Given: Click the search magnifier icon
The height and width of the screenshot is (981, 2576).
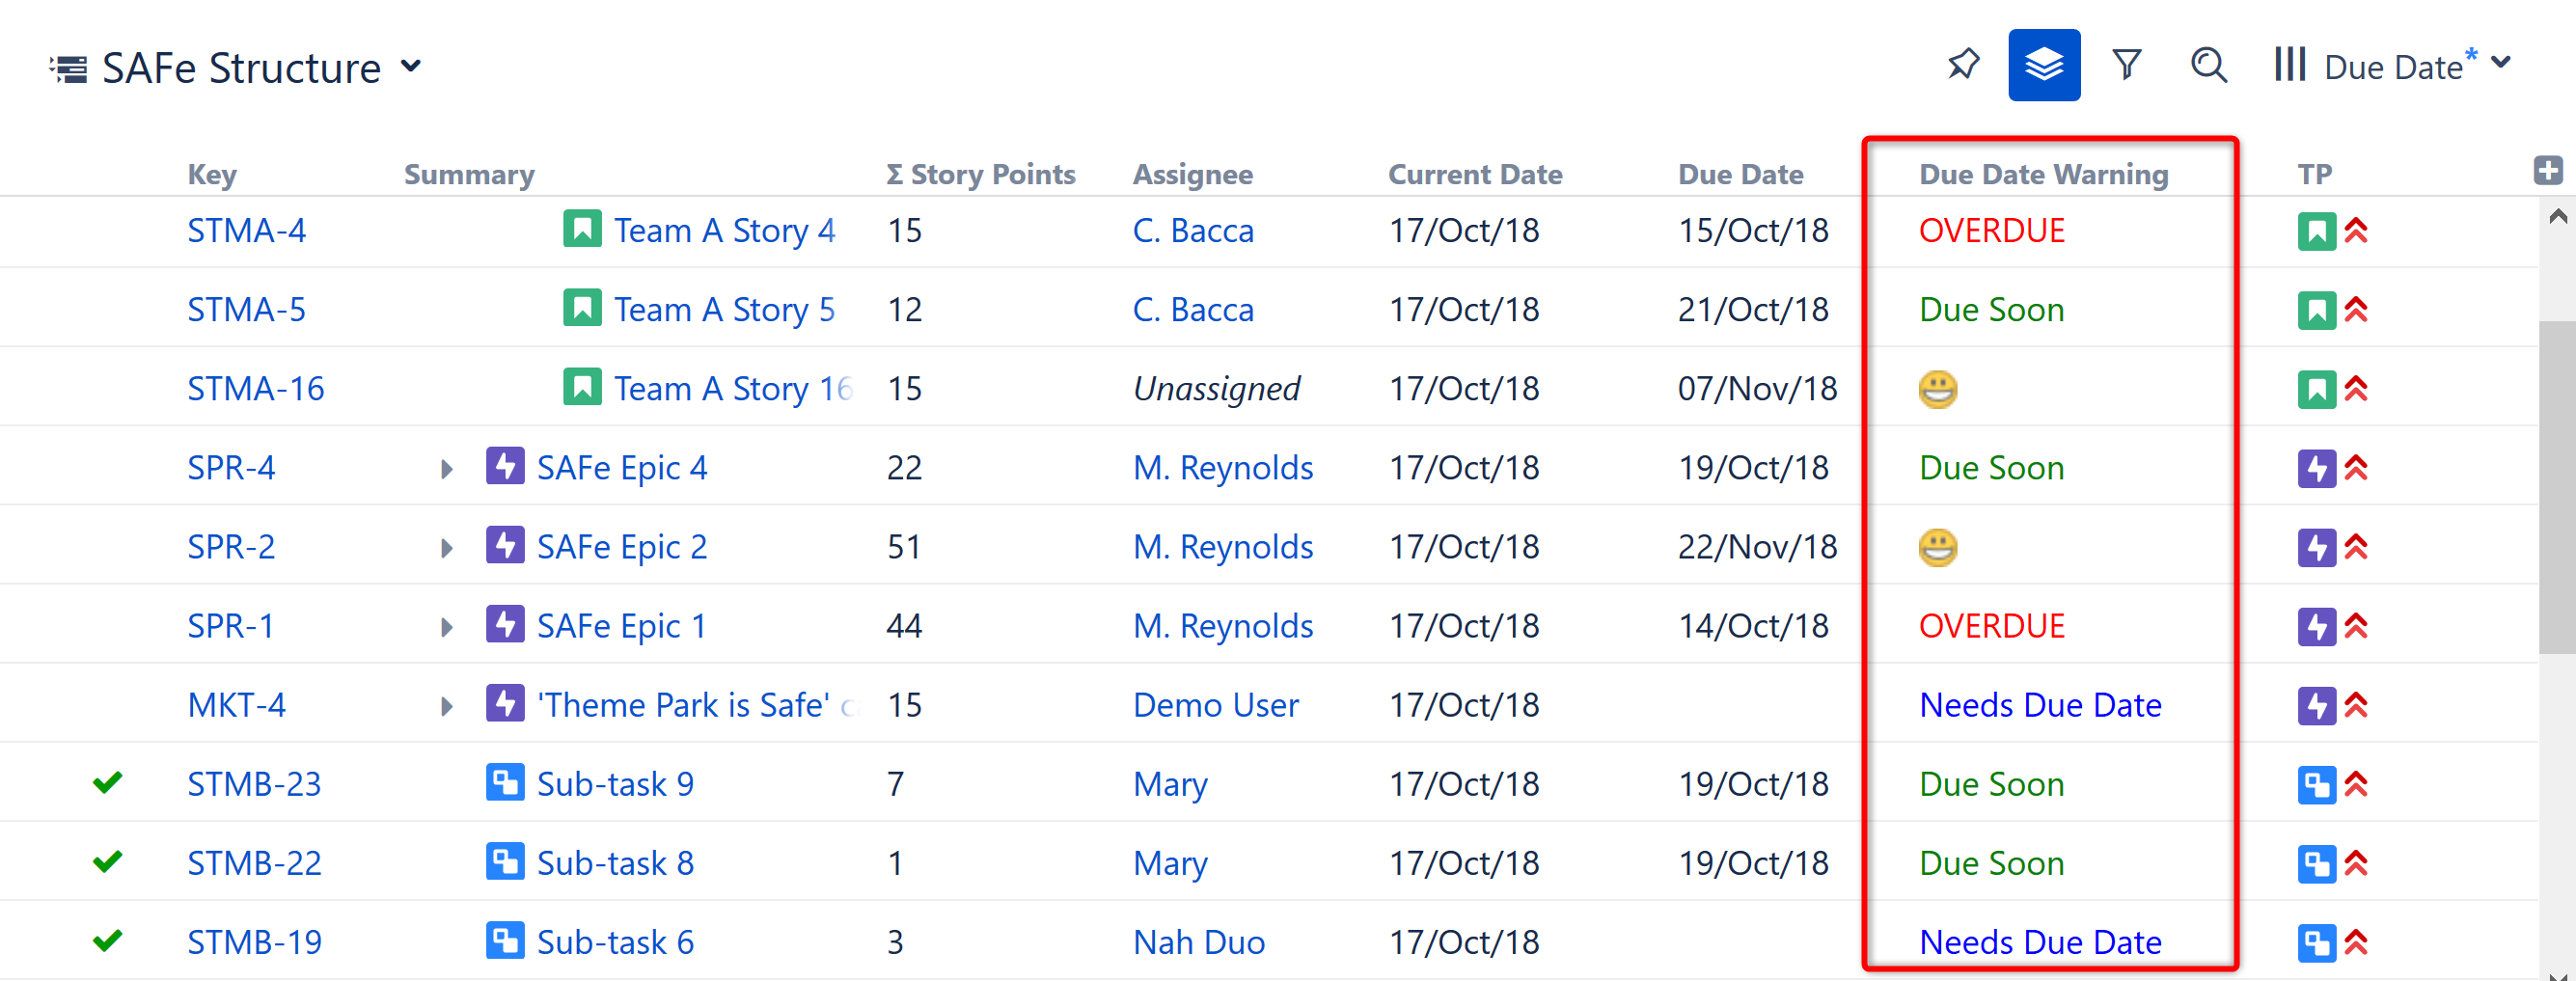Looking at the screenshot, I should (x=2208, y=65).
